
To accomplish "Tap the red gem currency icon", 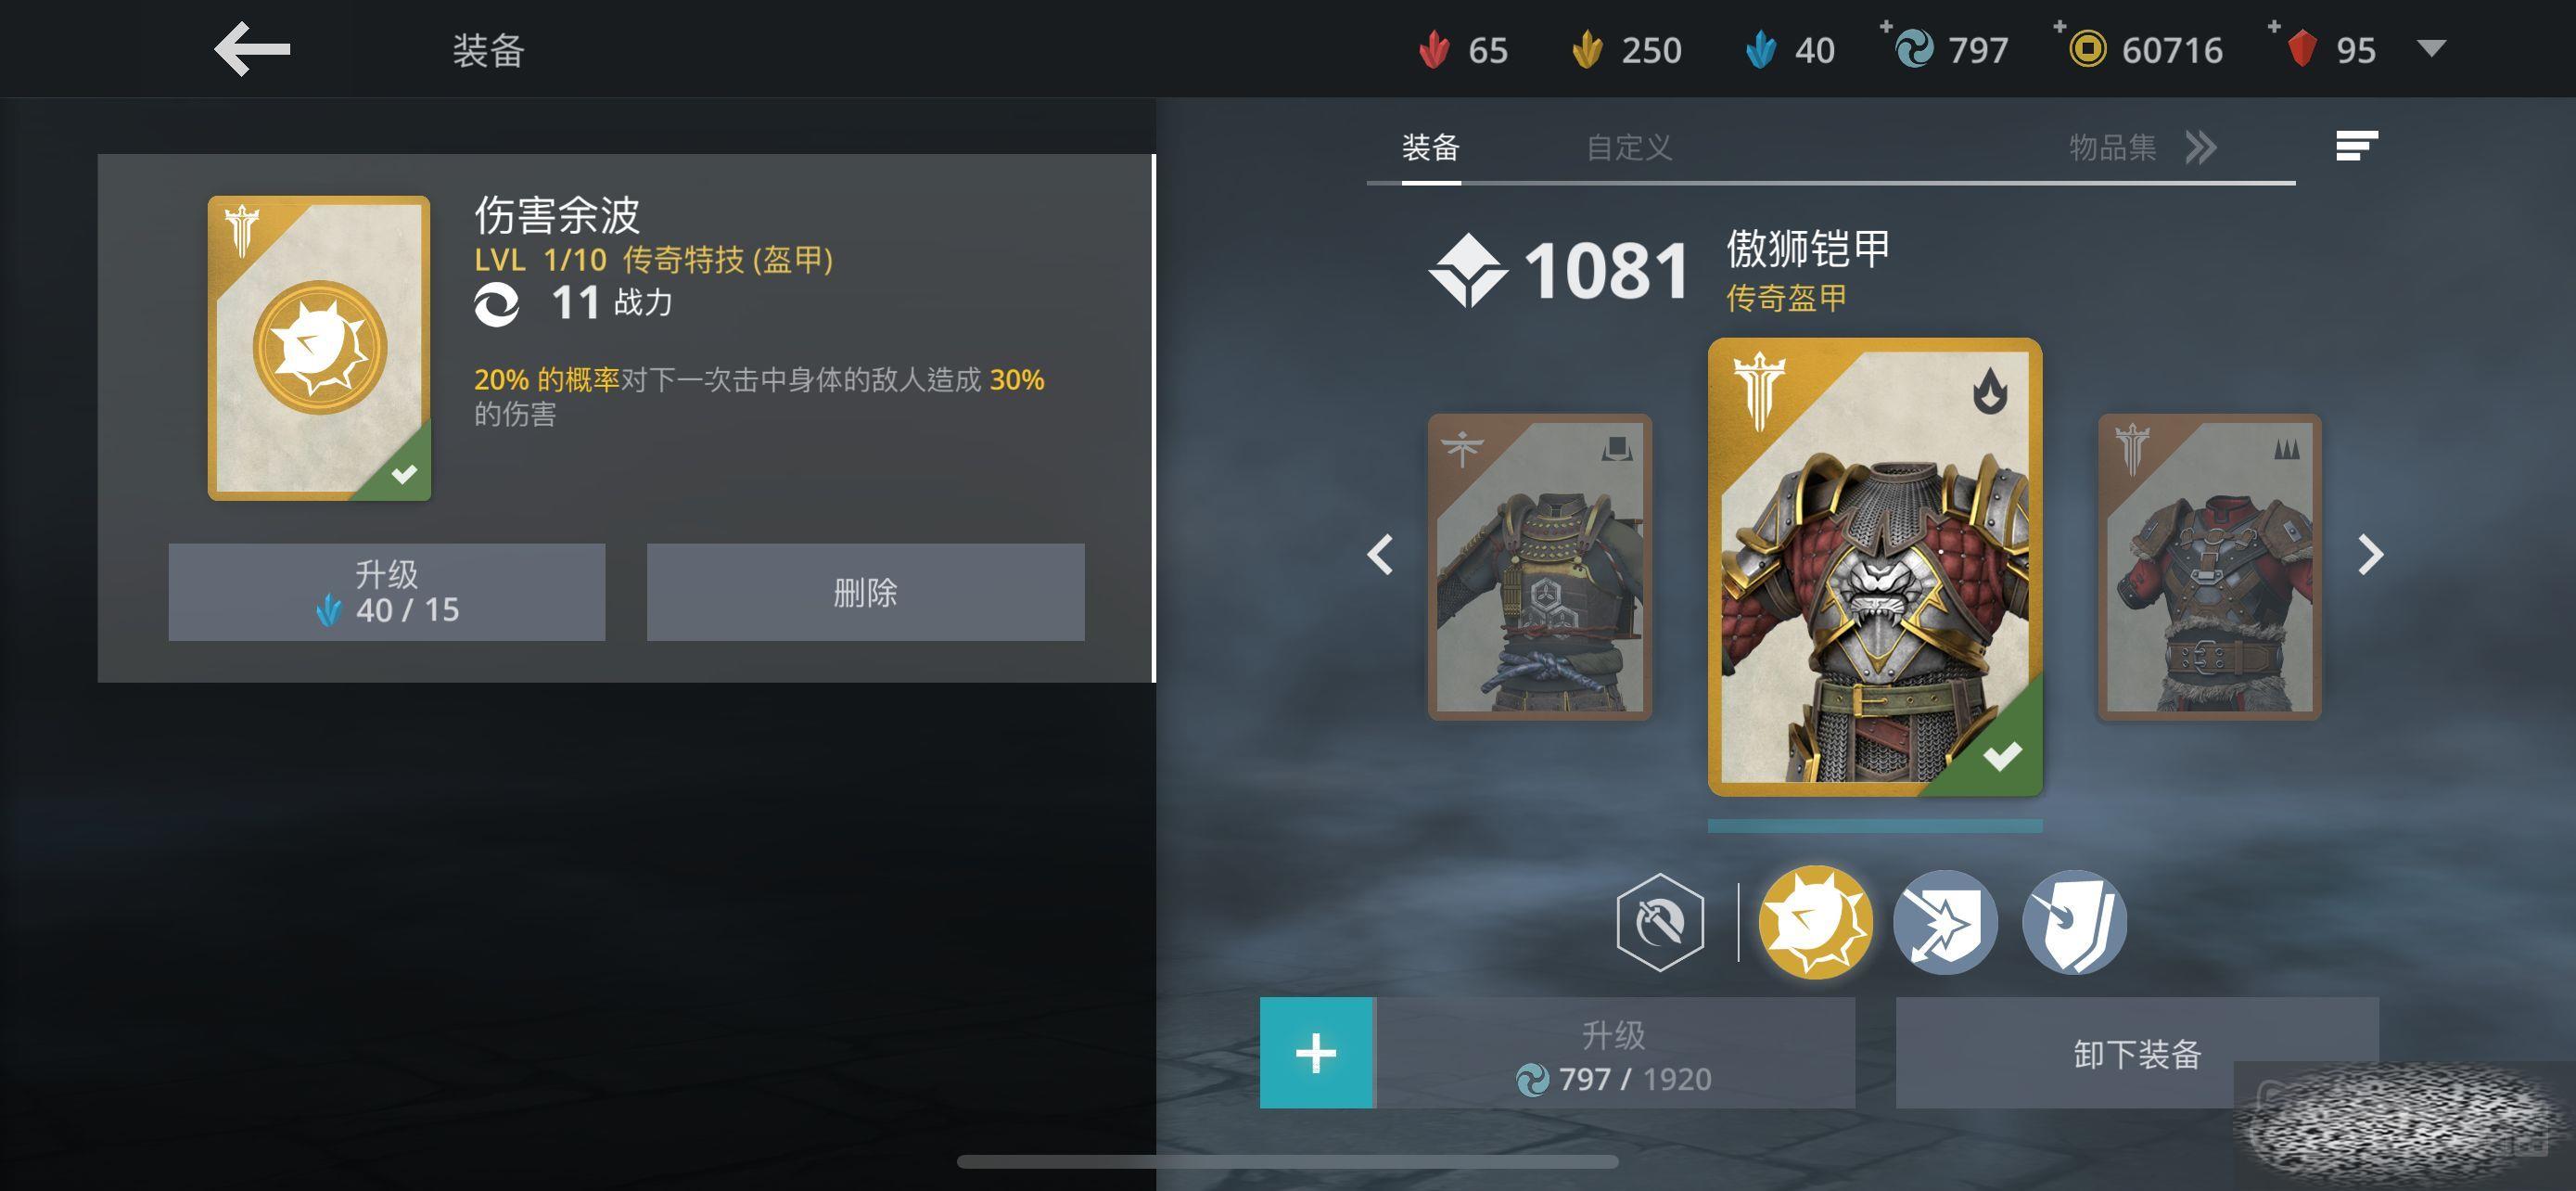I will click(2301, 49).
